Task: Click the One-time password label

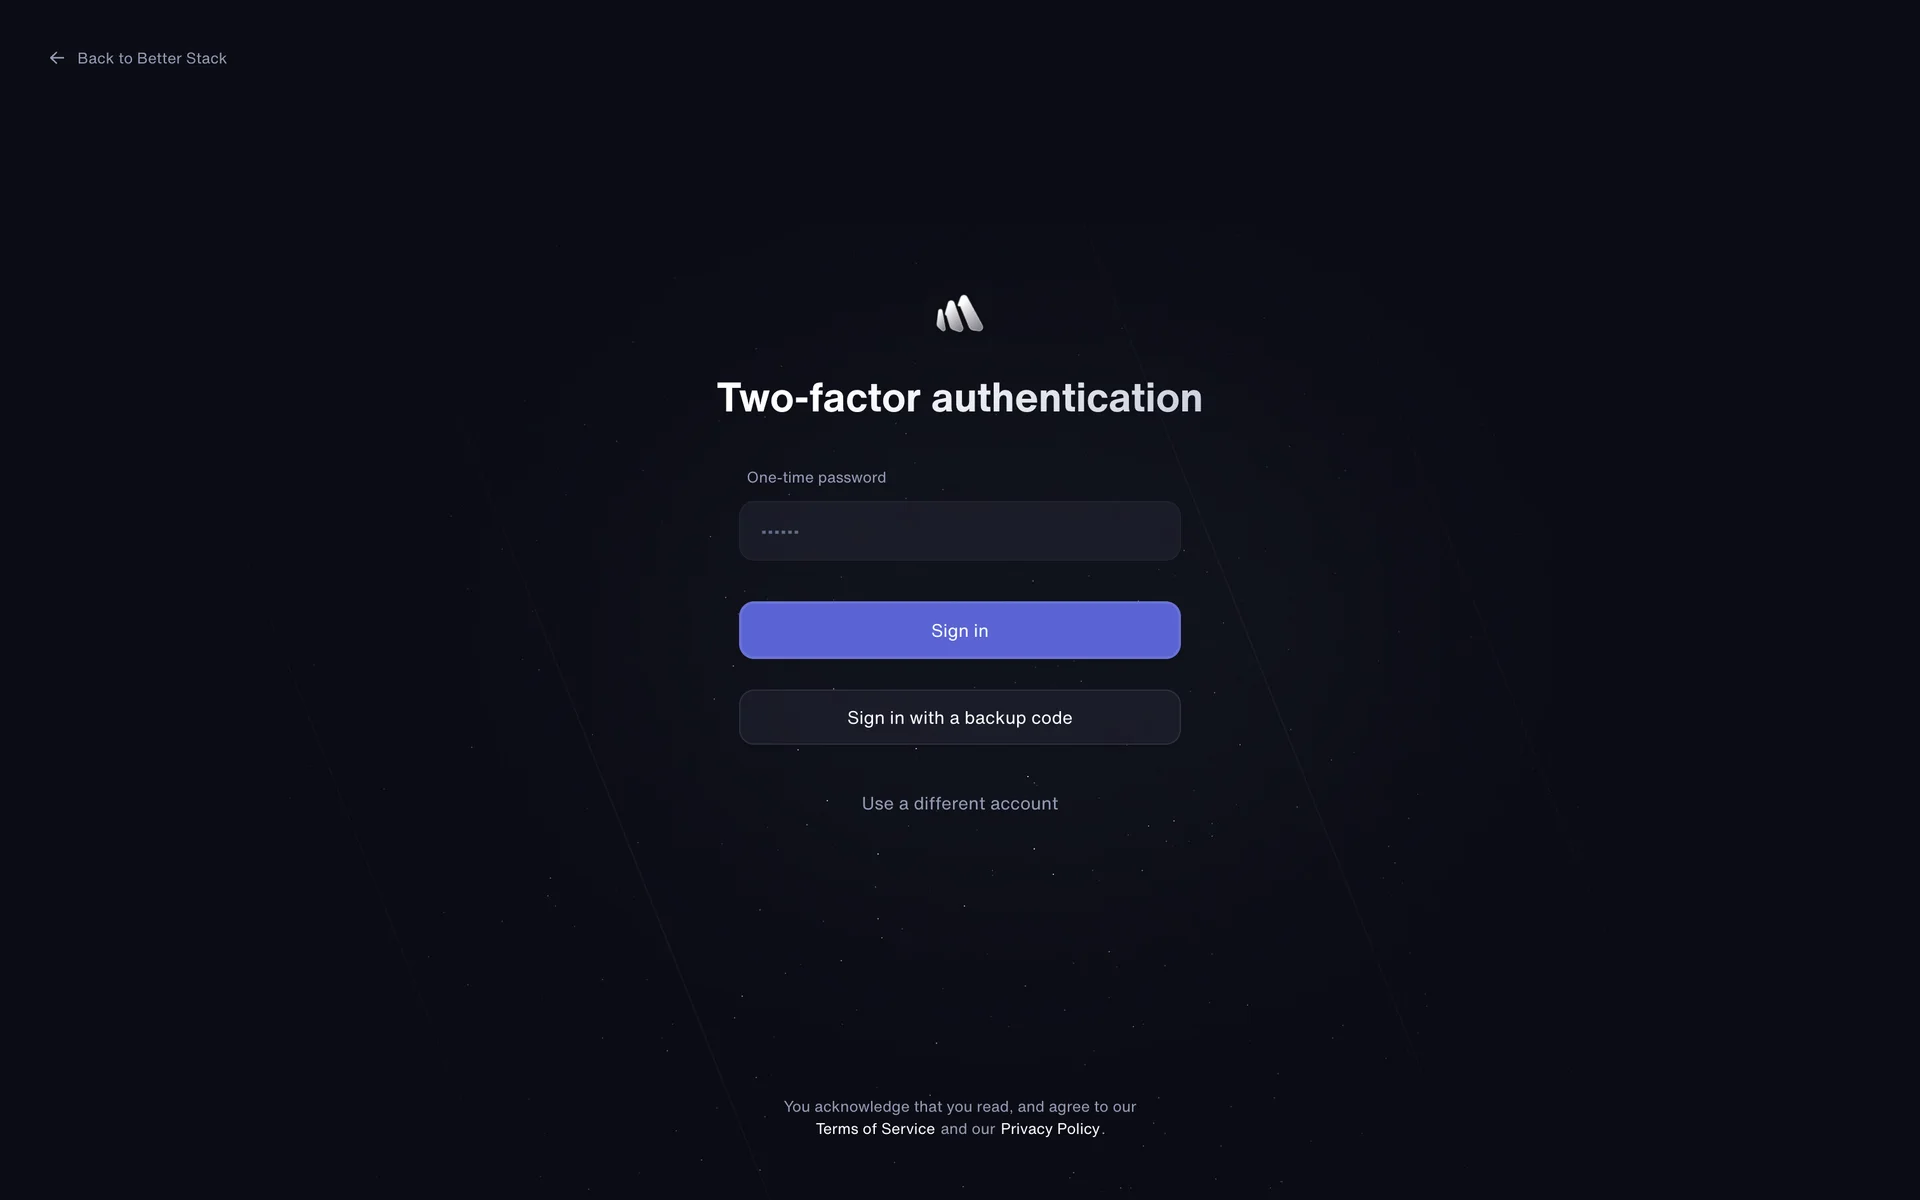Action: 816,477
